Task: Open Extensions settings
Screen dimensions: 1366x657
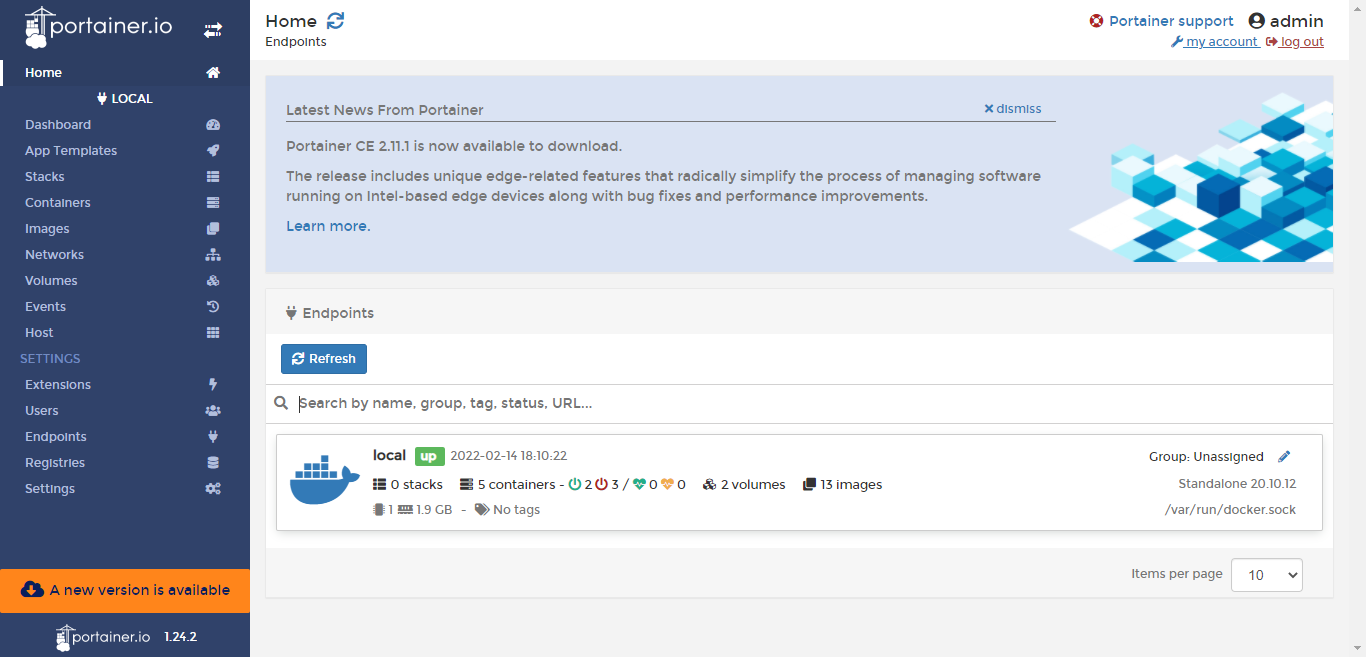Action: (125, 385)
